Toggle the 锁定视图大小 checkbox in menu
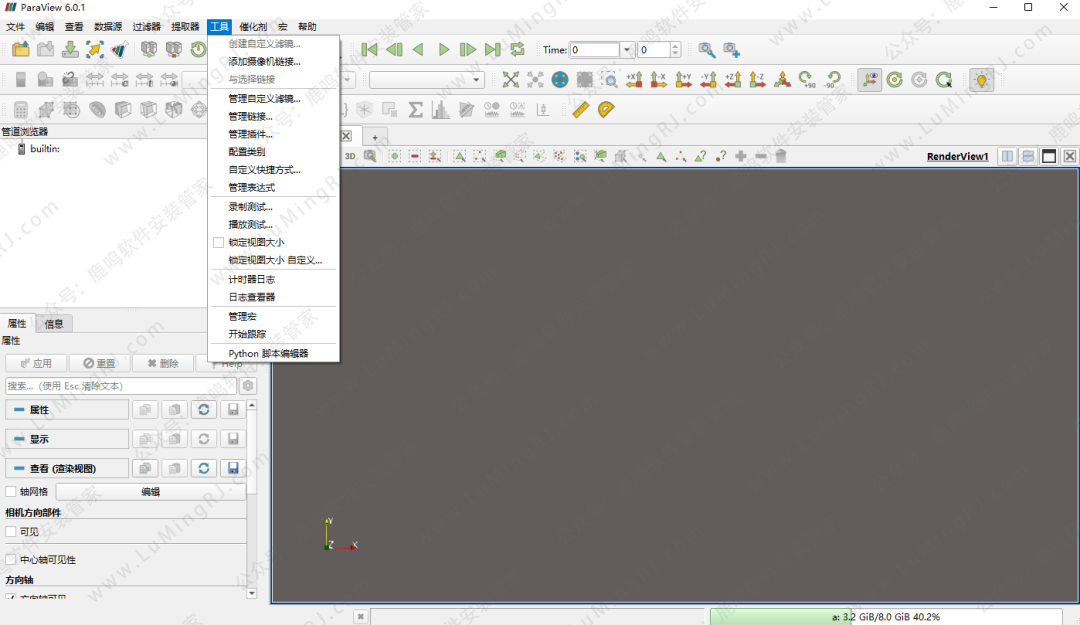This screenshot has height=625, width=1080. [219, 242]
